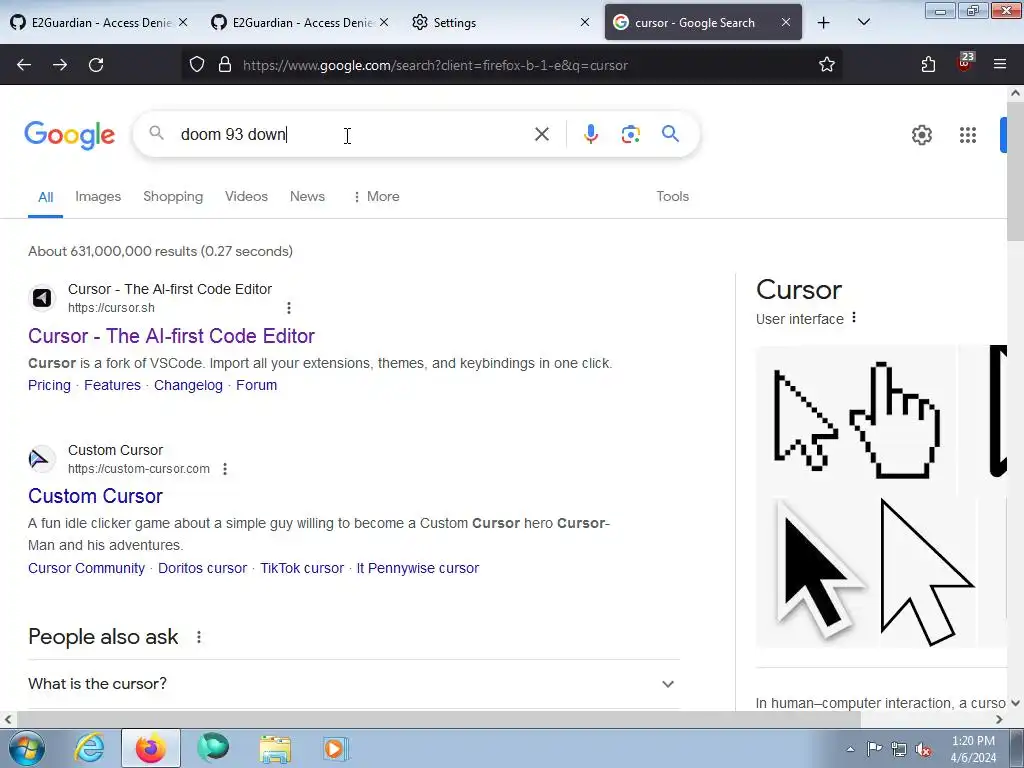The height and width of the screenshot is (768, 1024).
Task: Open the Features sitelink
Action: point(112,385)
